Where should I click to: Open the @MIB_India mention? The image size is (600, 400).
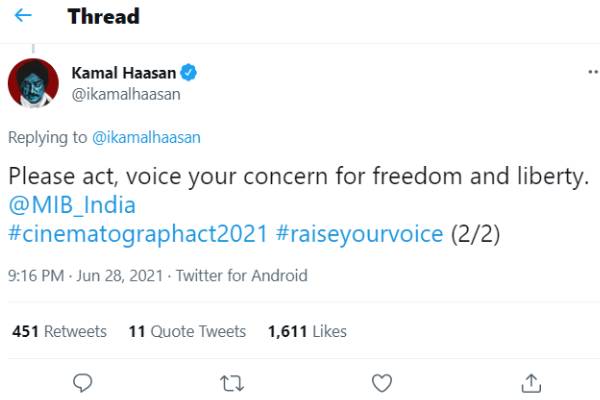tap(72, 205)
